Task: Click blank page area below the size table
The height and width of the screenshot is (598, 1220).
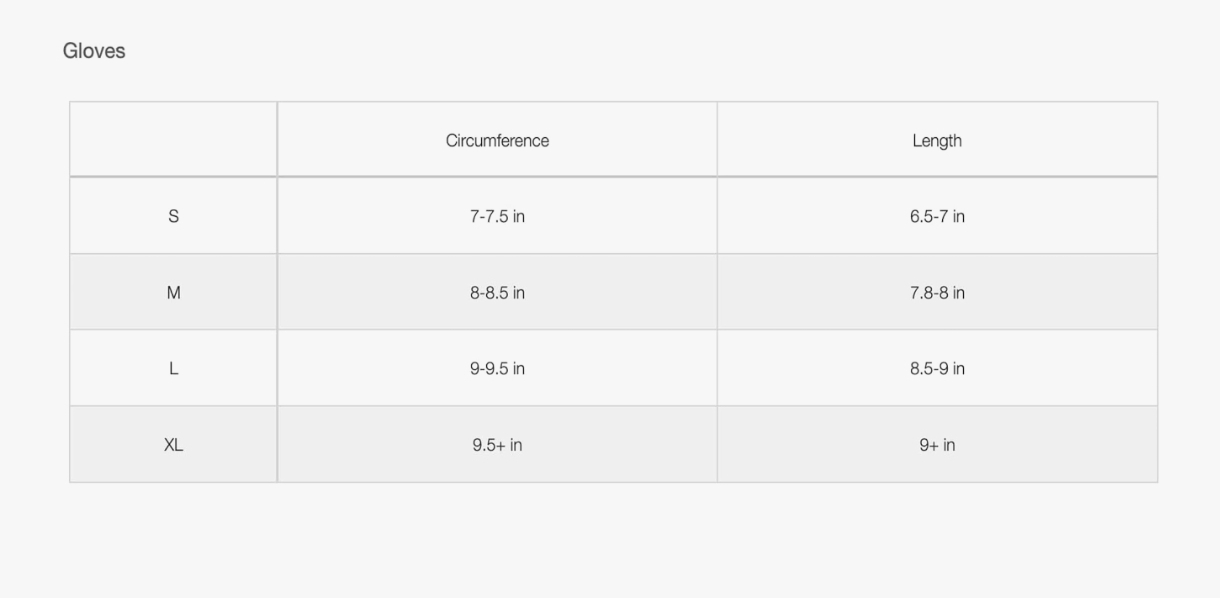Action: pyautogui.click(x=610, y=540)
